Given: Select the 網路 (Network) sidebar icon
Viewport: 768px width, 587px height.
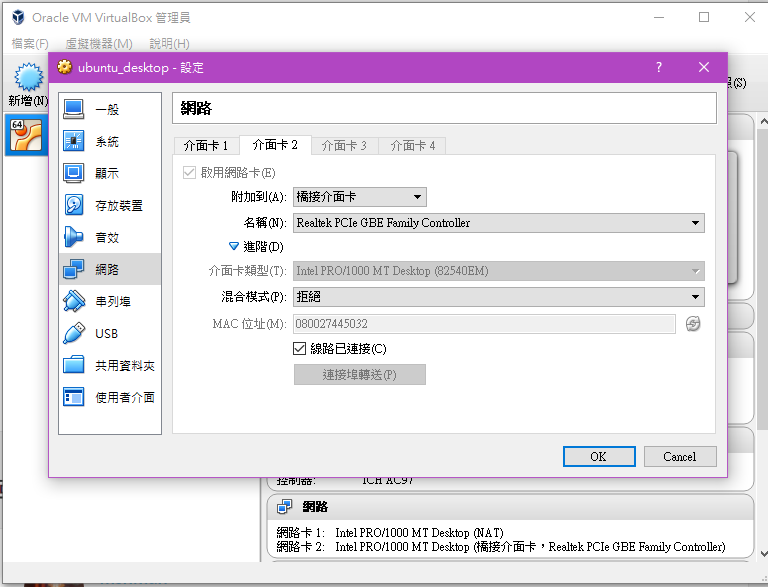Looking at the screenshot, I should tap(73, 269).
